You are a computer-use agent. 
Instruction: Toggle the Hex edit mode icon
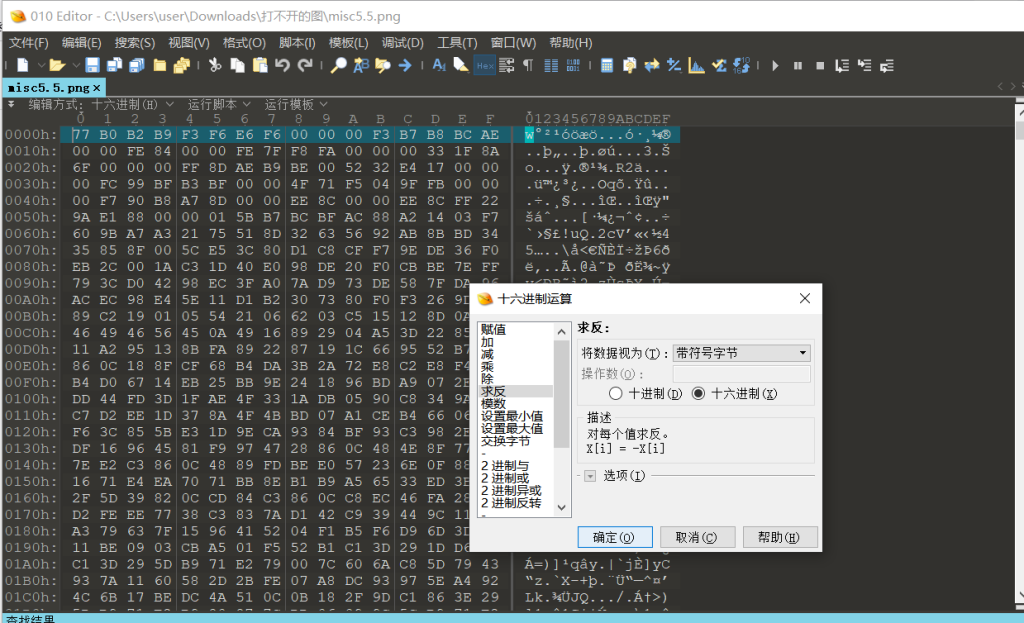coord(484,65)
